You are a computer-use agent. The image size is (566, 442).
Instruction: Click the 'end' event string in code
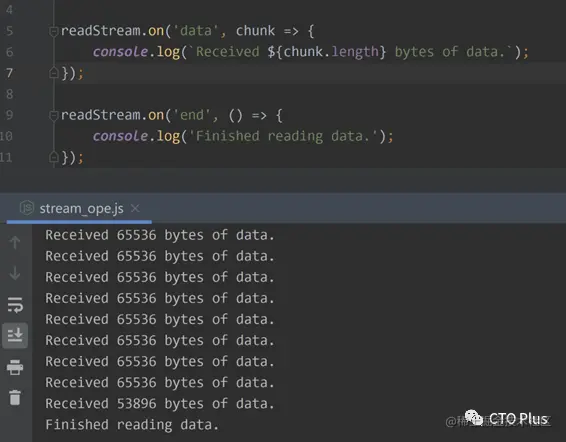[x=192, y=115]
